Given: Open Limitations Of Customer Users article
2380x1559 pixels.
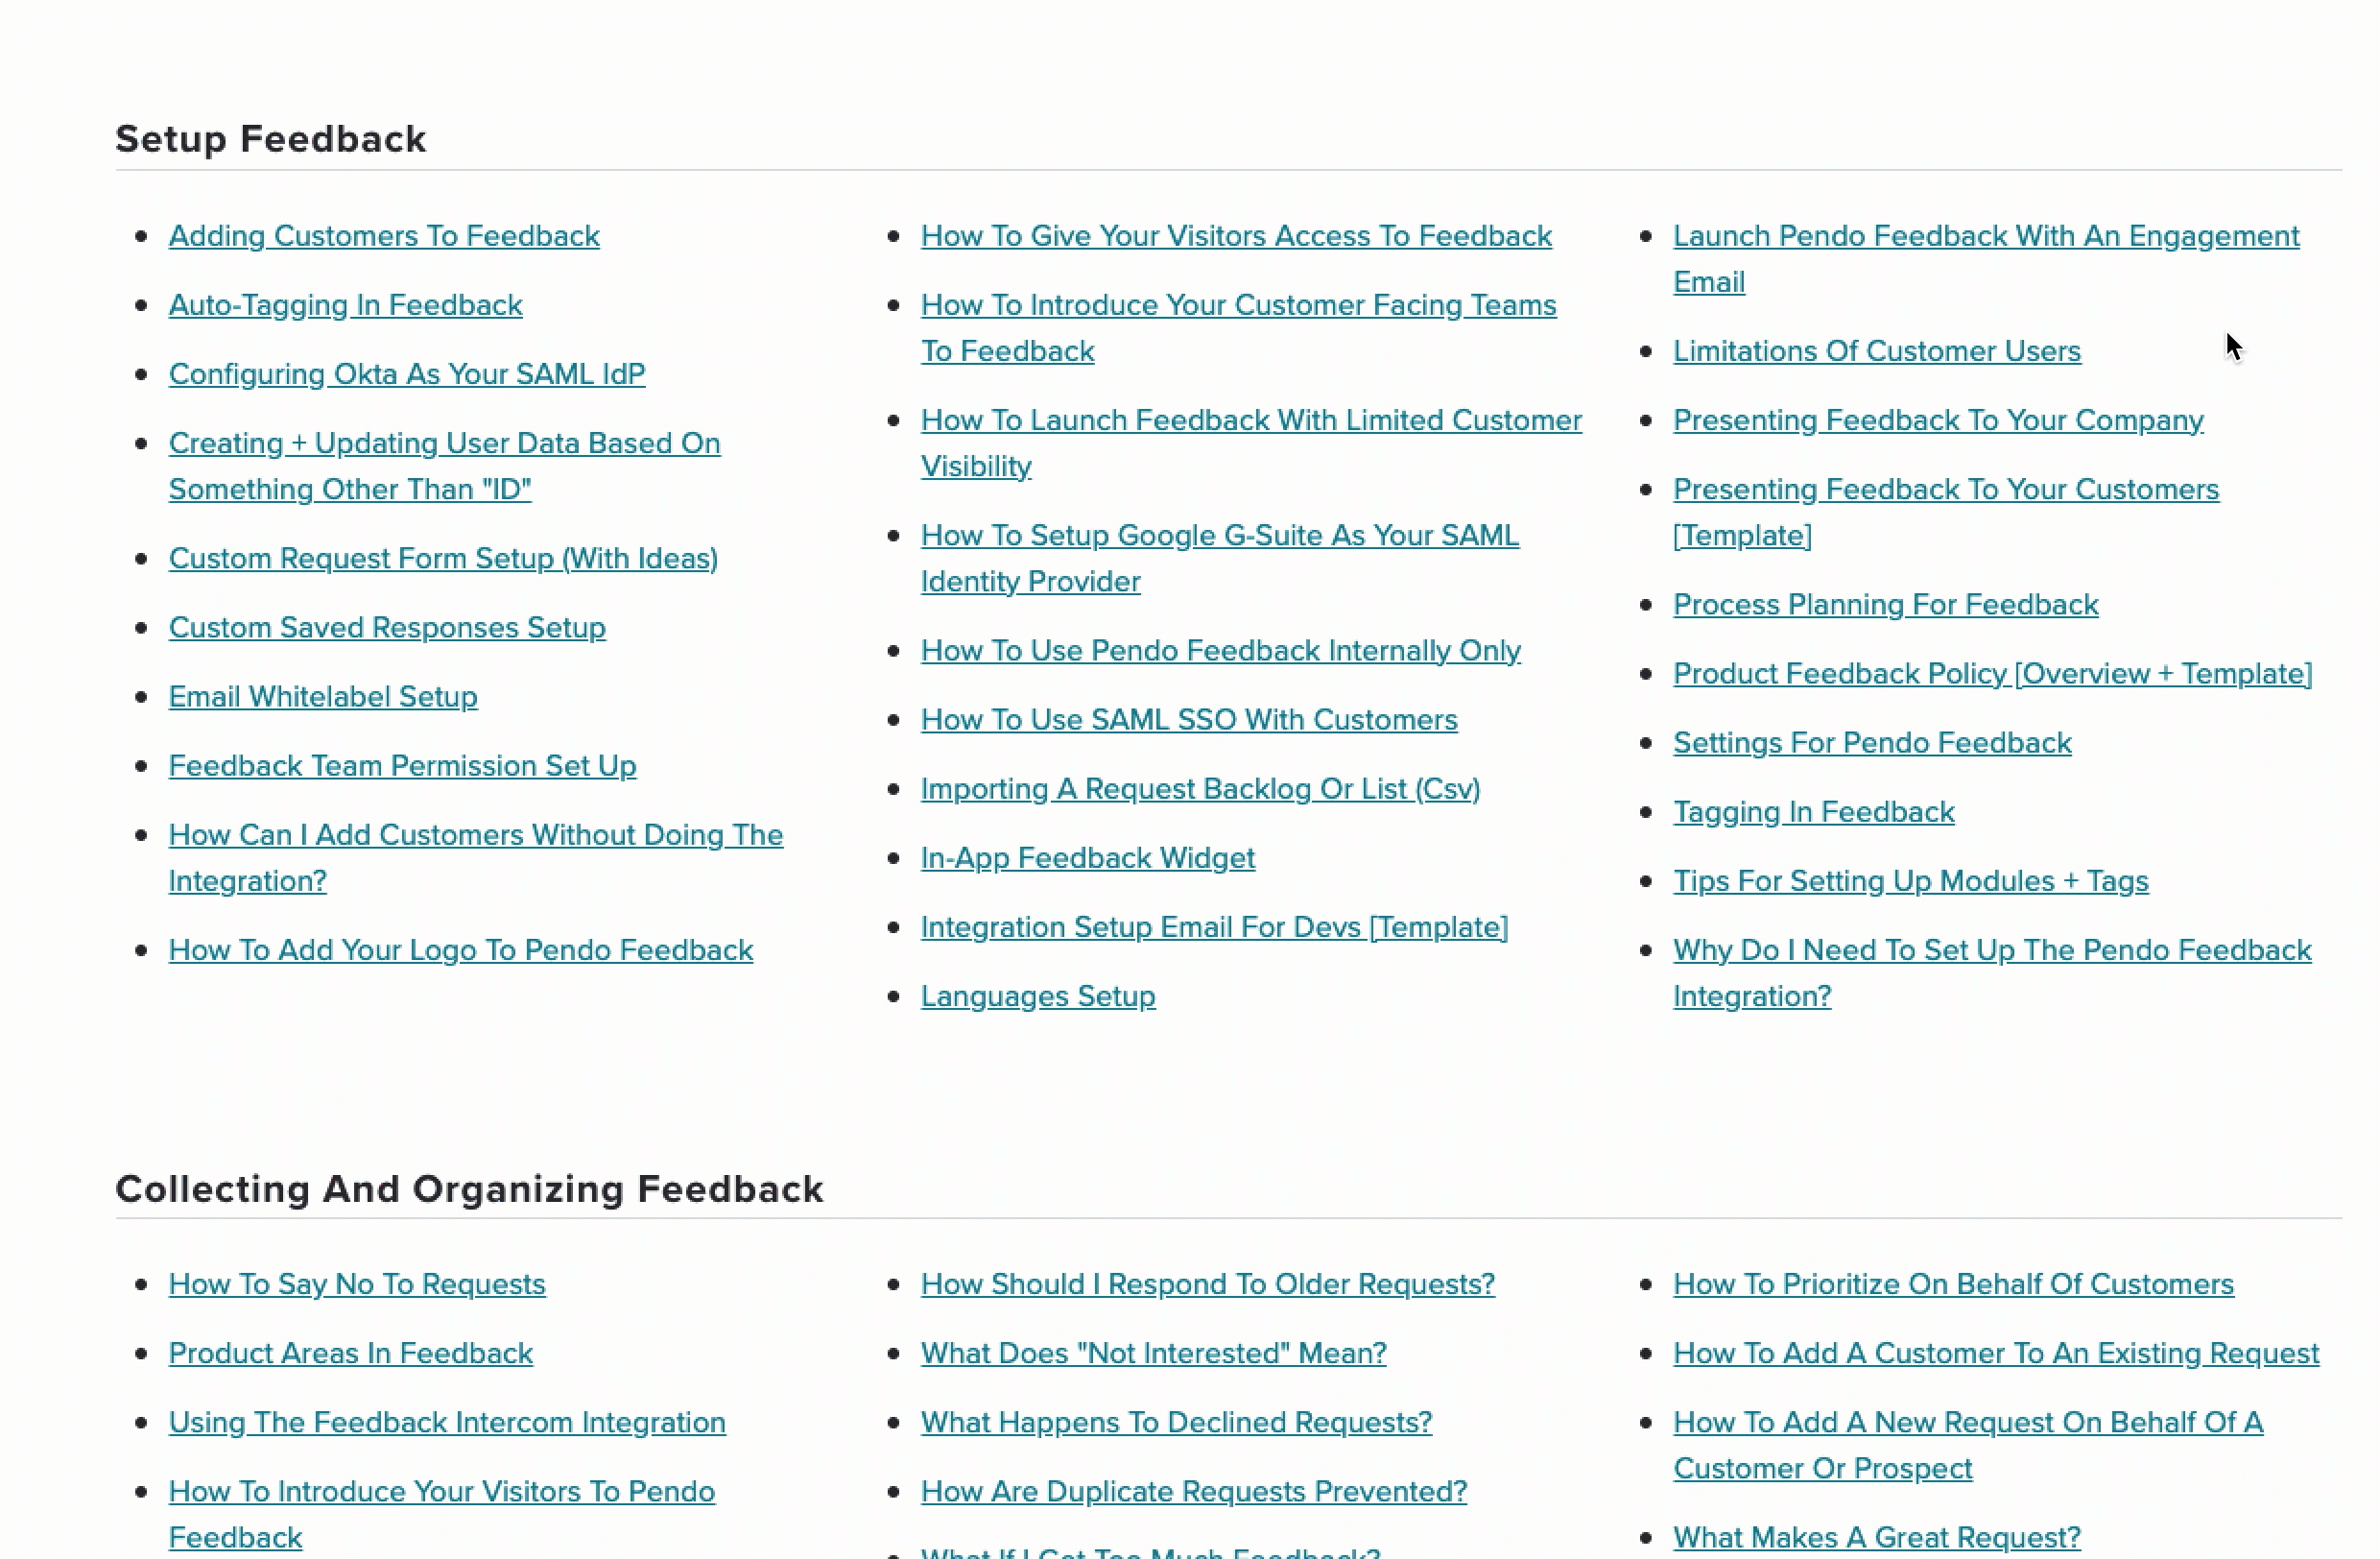Looking at the screenshot, I should click(1876, 348).
